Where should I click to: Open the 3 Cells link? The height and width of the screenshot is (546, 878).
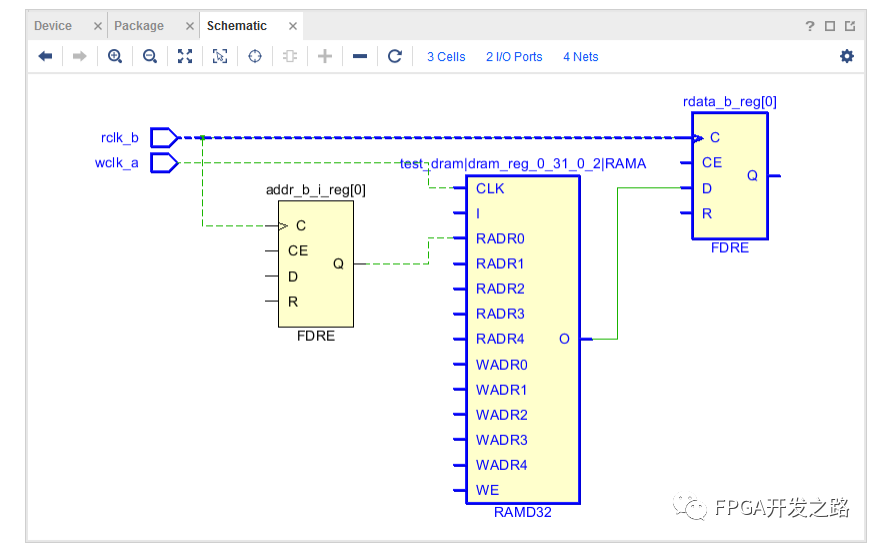(x=446, y=57)
